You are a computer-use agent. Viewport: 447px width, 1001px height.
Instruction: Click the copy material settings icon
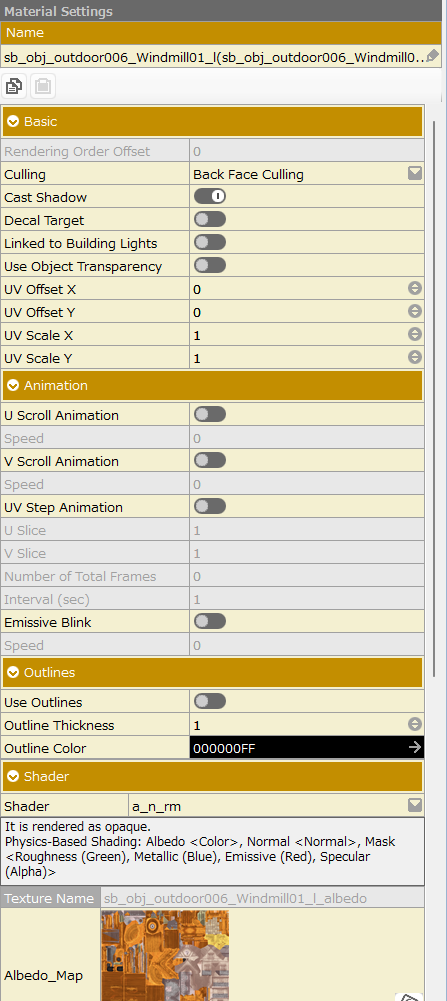coord(15,86)
